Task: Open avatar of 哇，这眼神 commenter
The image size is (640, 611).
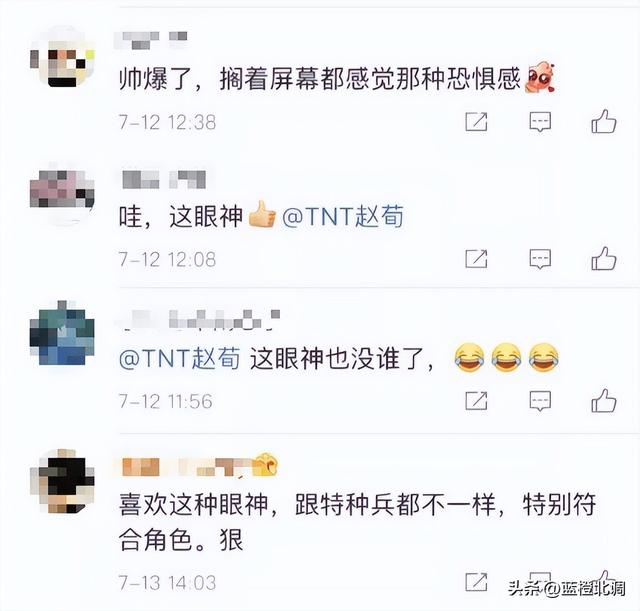Action: click(x=62, y=194)
